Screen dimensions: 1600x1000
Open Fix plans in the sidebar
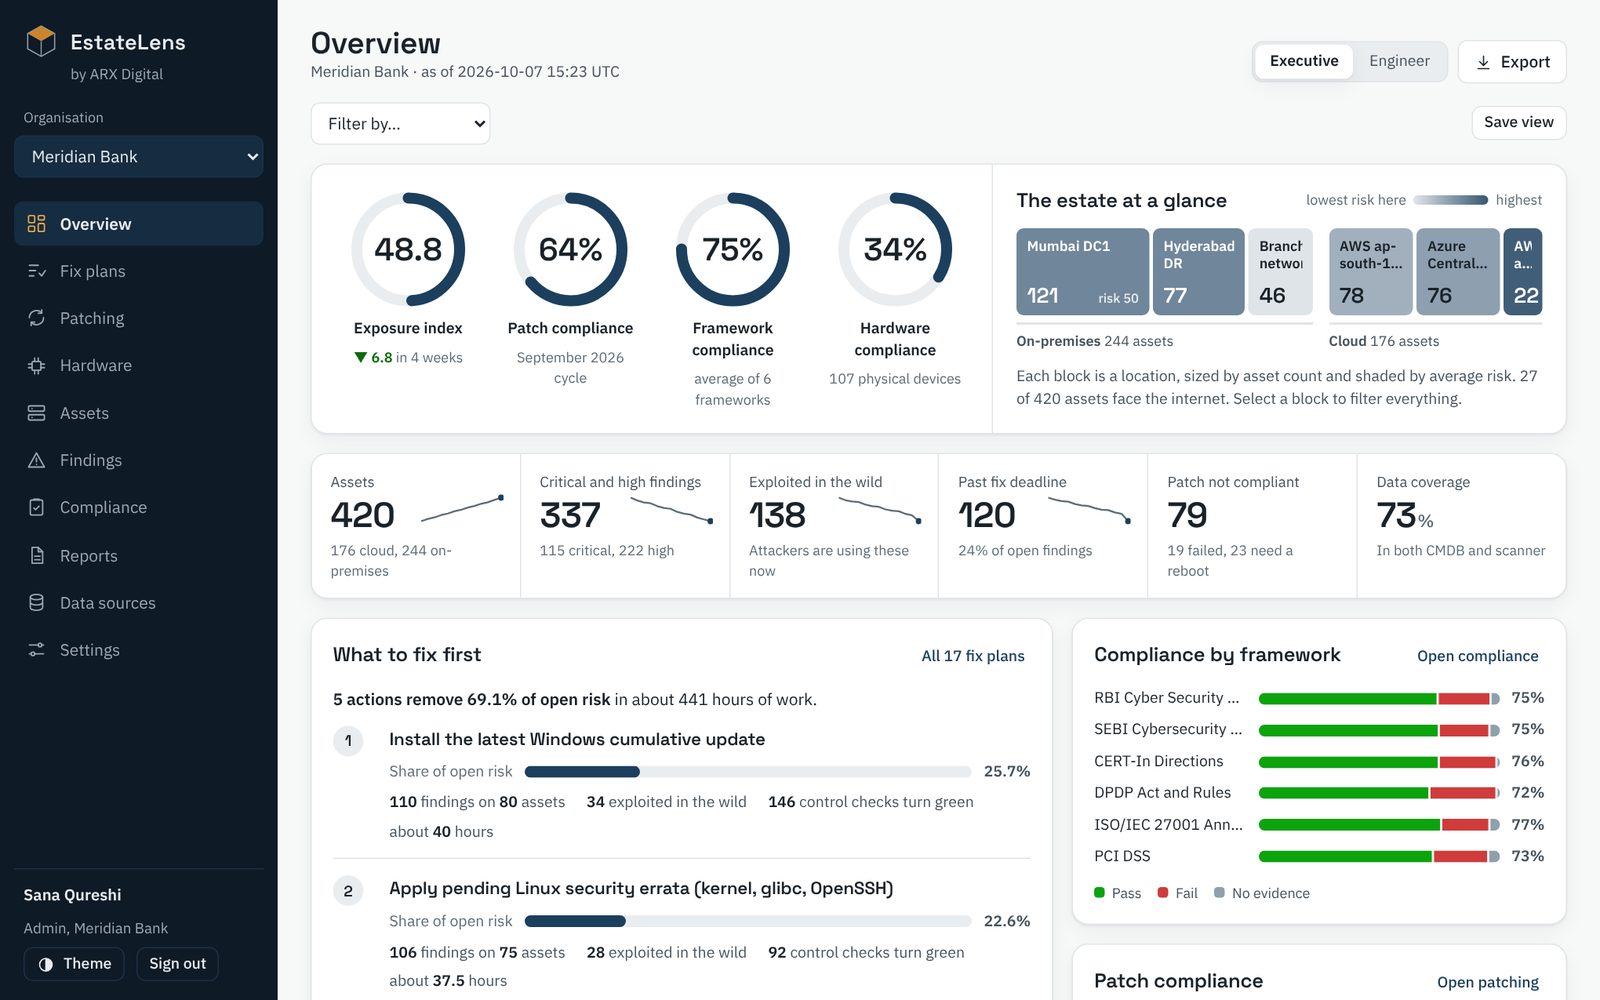pyautogui.click(x=139, y=271)
